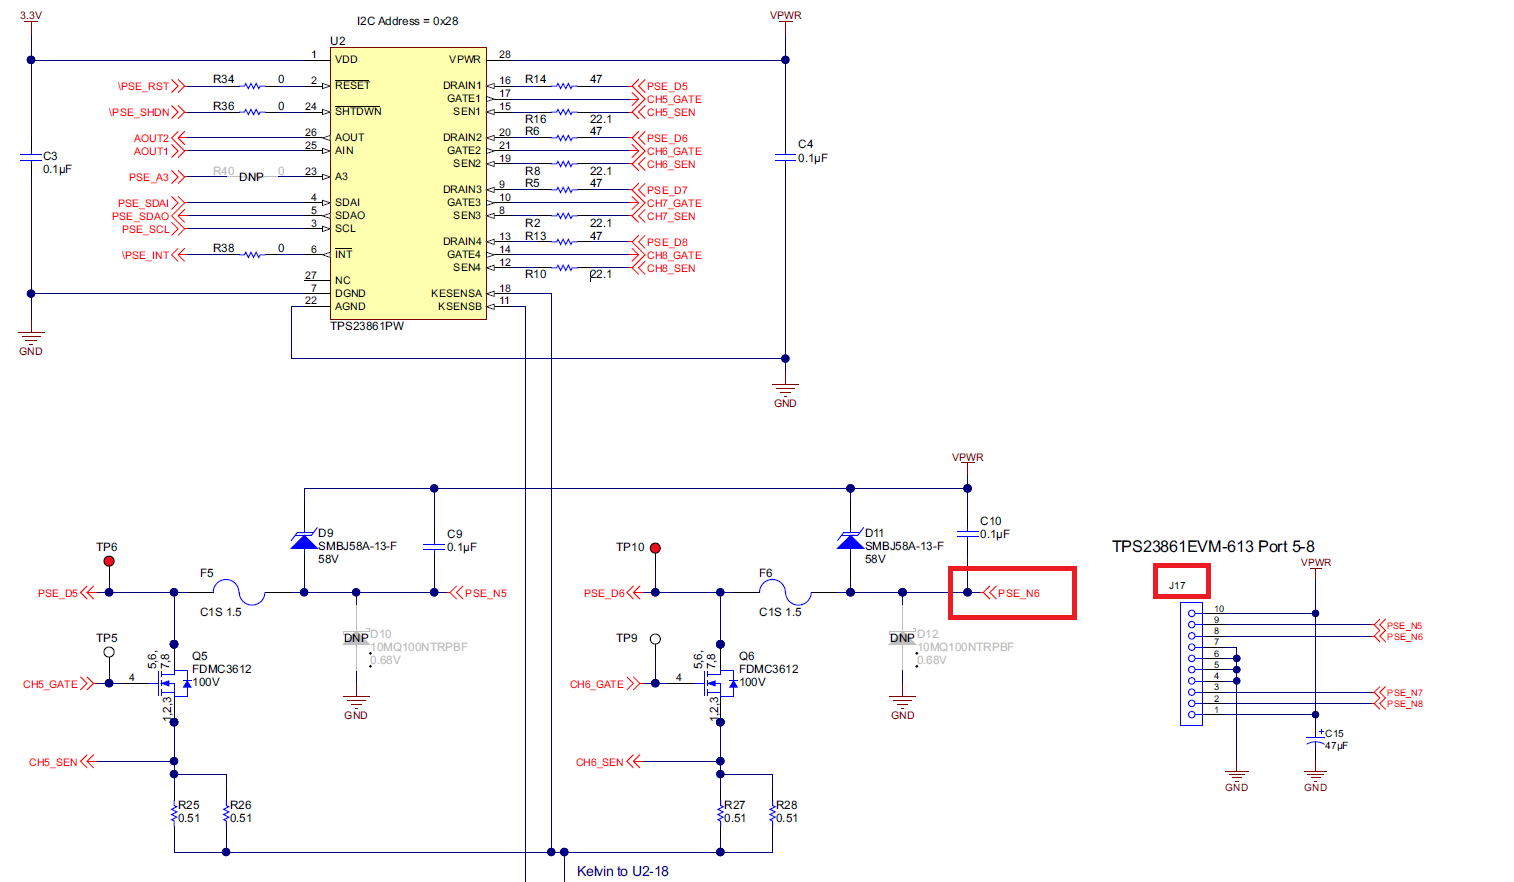
Task: Select the U2 reference designator
Action: point(338,41)
